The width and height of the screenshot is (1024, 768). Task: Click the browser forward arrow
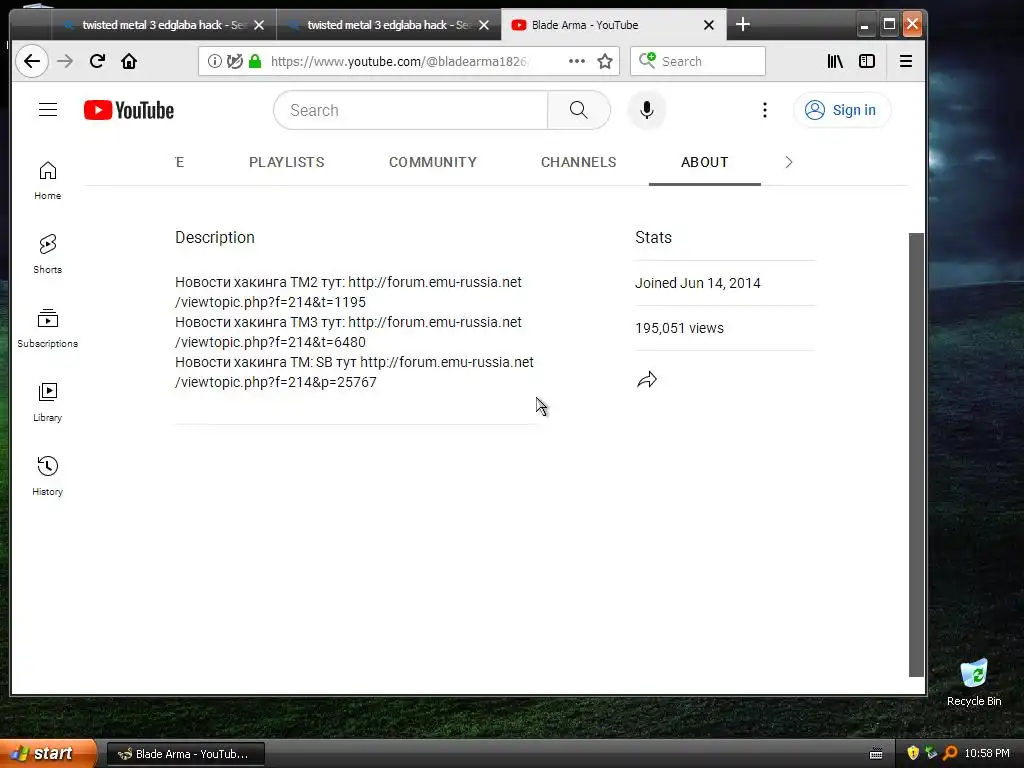(65, 61)
